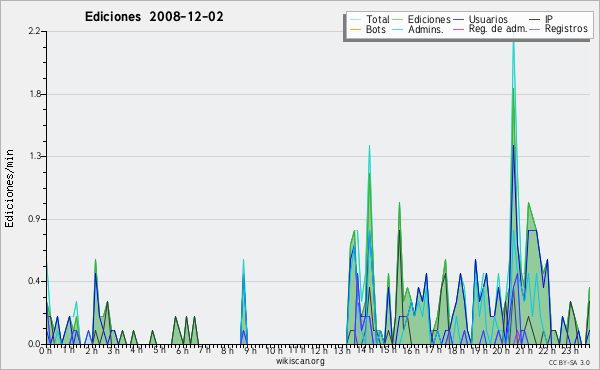Click the Ediciones 2008-12-02 chart title
Image resolution: width=600 pixels, height=370 pixels.
154,17
